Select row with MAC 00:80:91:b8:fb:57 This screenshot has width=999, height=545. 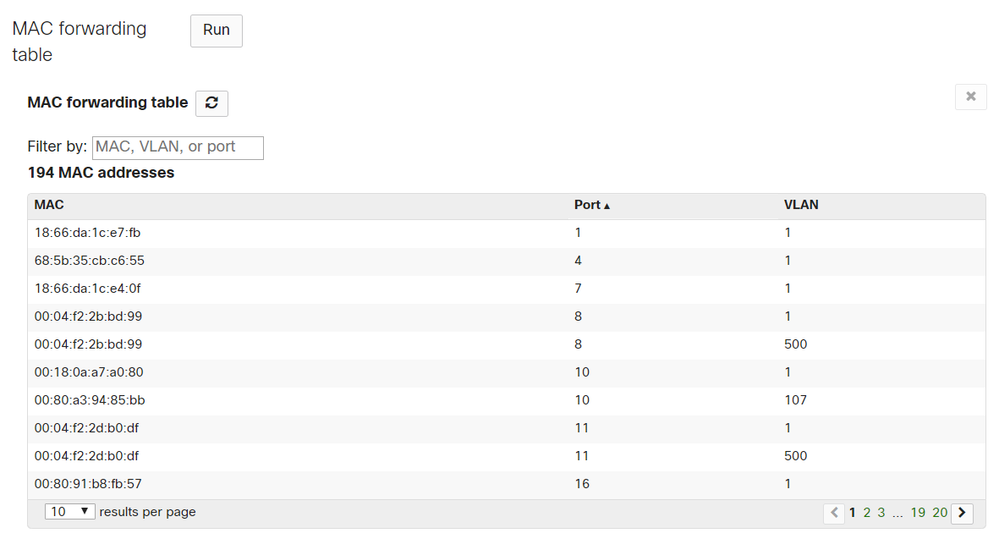[x=507, y=484]
